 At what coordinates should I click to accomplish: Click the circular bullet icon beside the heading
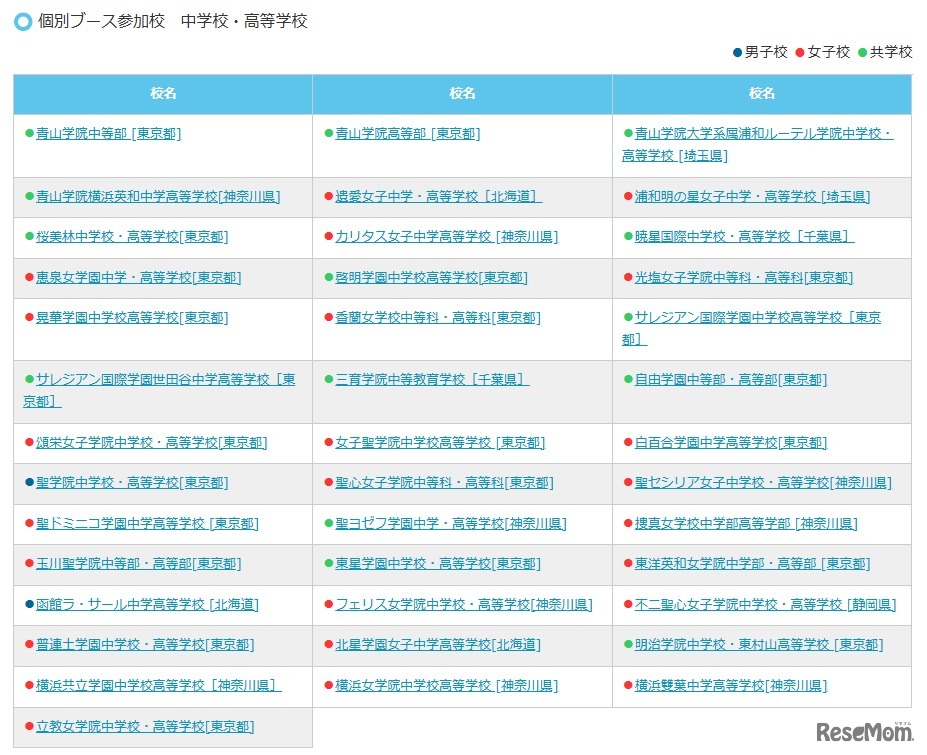[x=21, y=20]
